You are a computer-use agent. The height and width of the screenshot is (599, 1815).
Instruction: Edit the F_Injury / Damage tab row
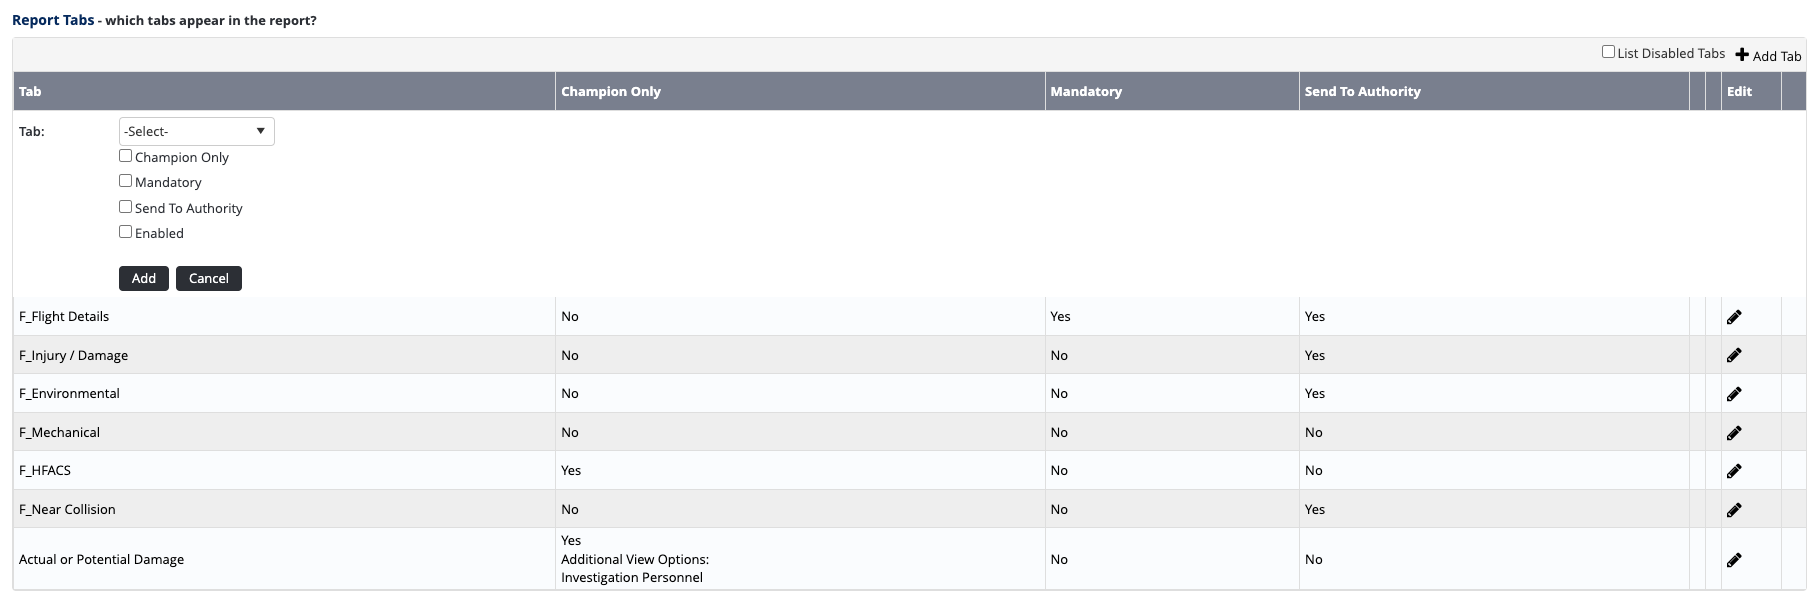1734,355
